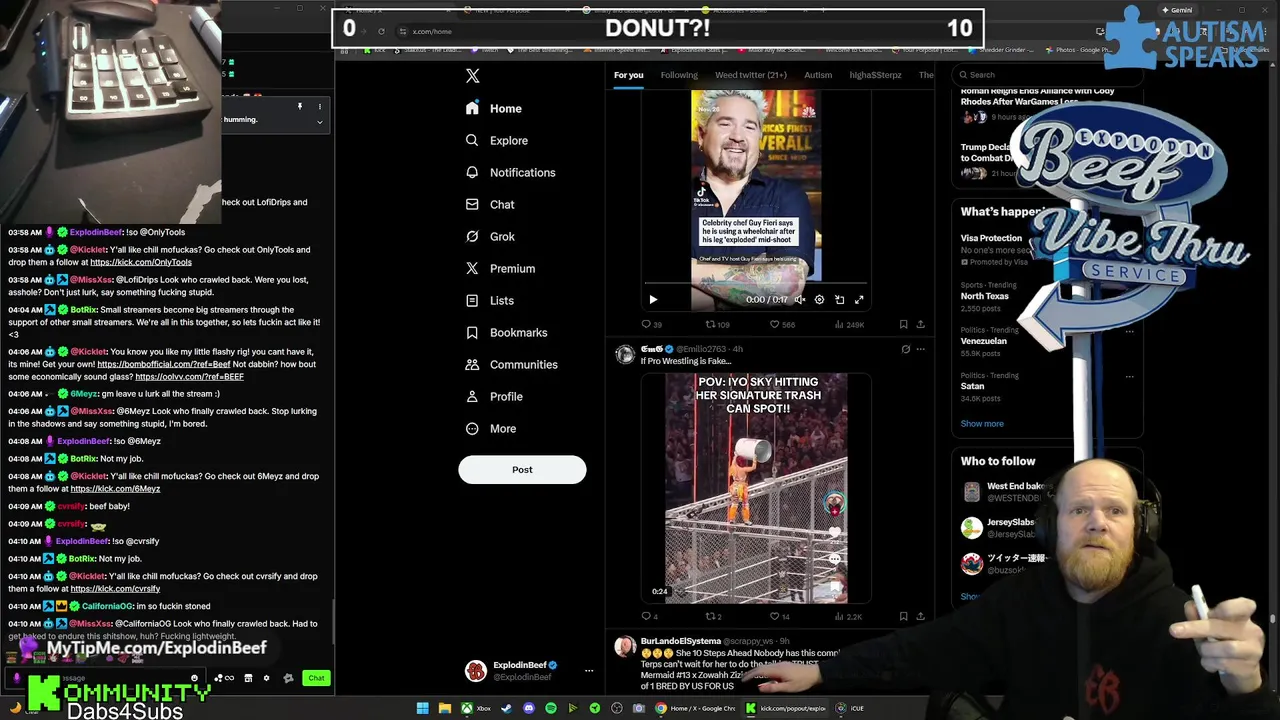Expand pinned message chevron in Kick chat
This screenshot has width=1280, height=720.
click(x=319, y=122)
